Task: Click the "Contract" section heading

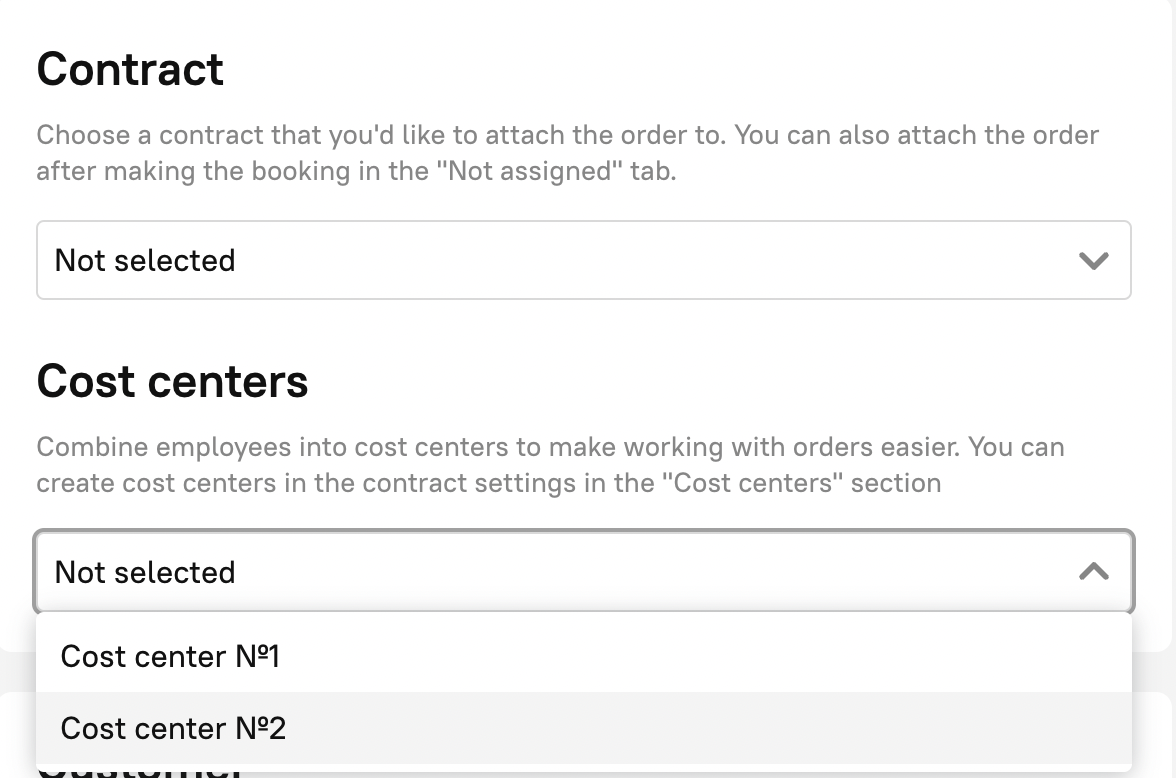Action: pyautogui.click(x=130, y=69)
